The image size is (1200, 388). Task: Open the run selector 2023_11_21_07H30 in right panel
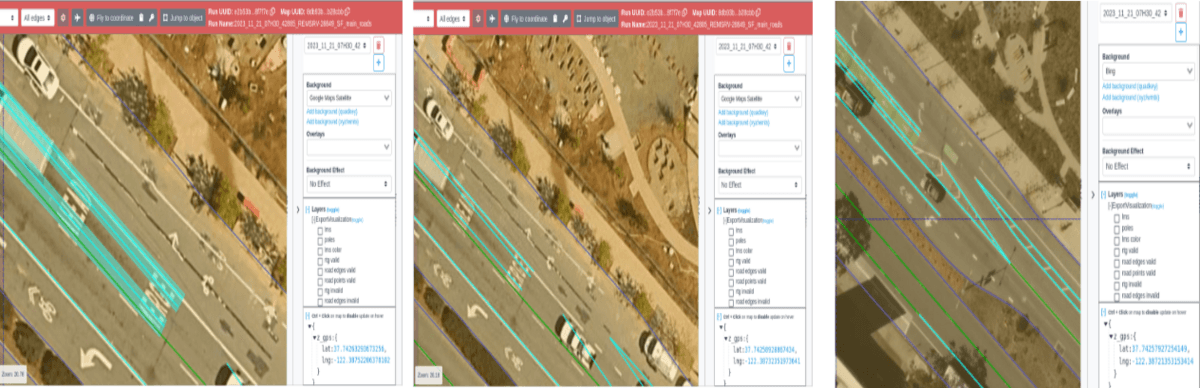pyautogui.click(x=1137, y=14)
